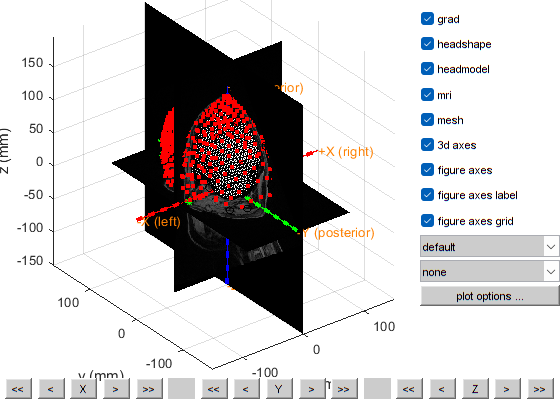Jump Z slice far forward with >> button
This screenshot has width=560, height=420.
tap(540, 389)
